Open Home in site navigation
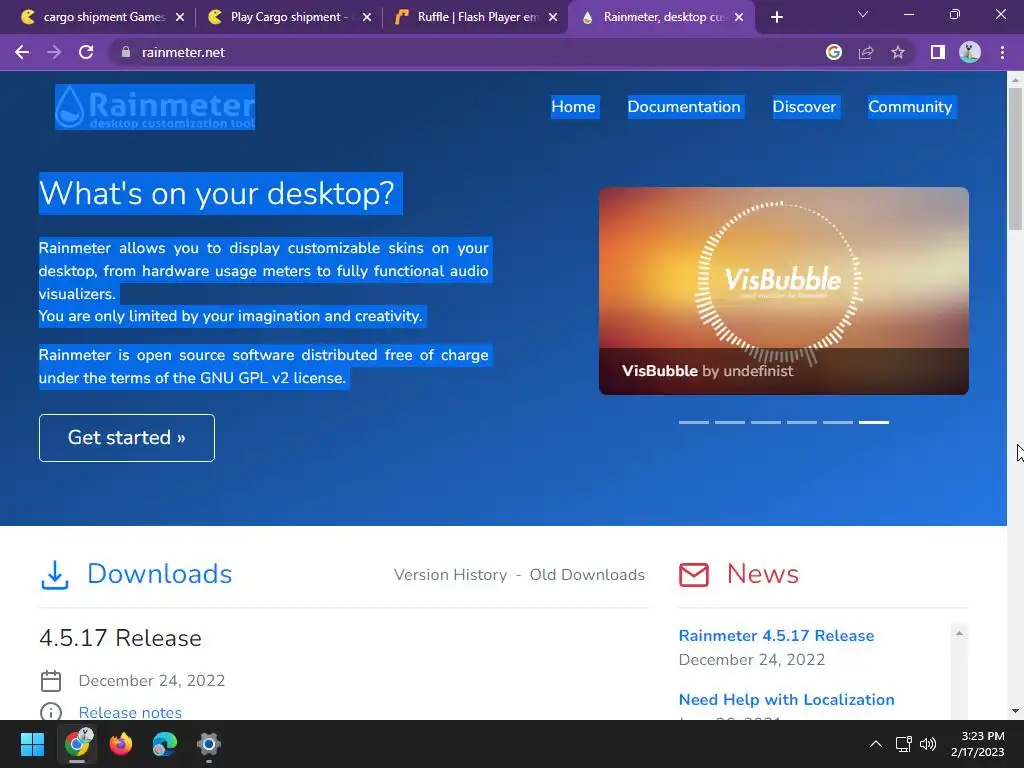Image resolution: width=1024 pixels, height=768 pixels. (x=573, y=107)
